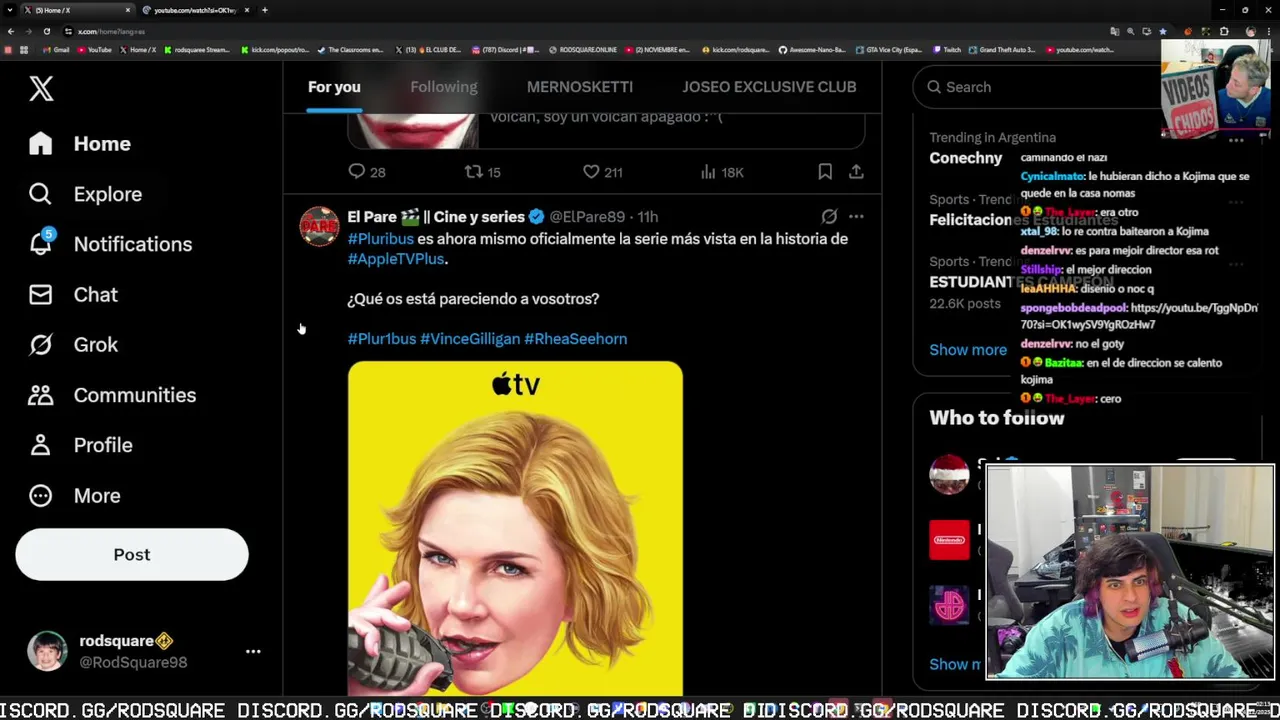Open the three-dot menu on El Pare post

click(x=856, y=216)
